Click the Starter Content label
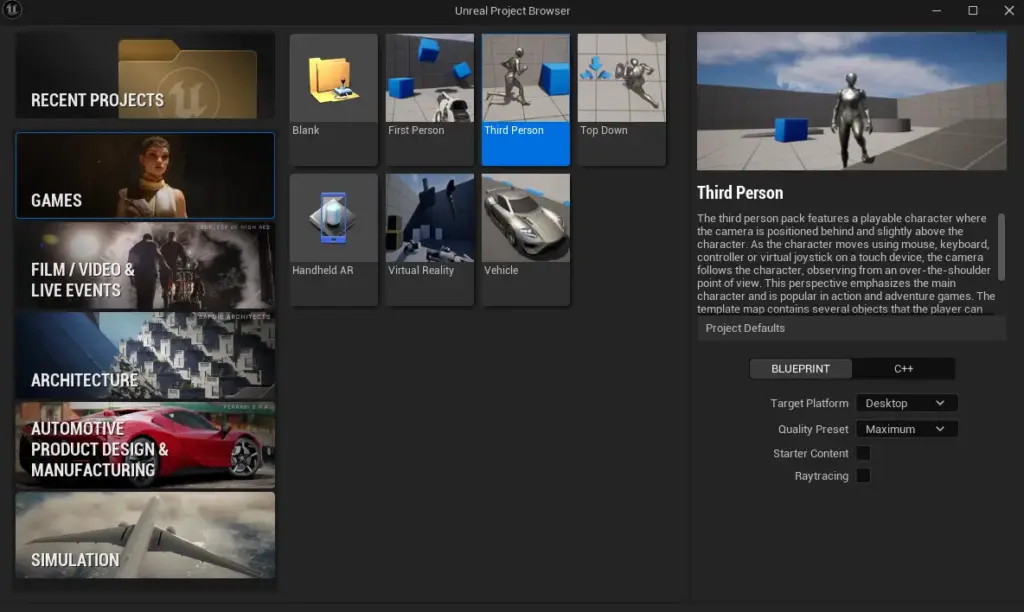The image size is (1024, 612). (x=810, y=453)
